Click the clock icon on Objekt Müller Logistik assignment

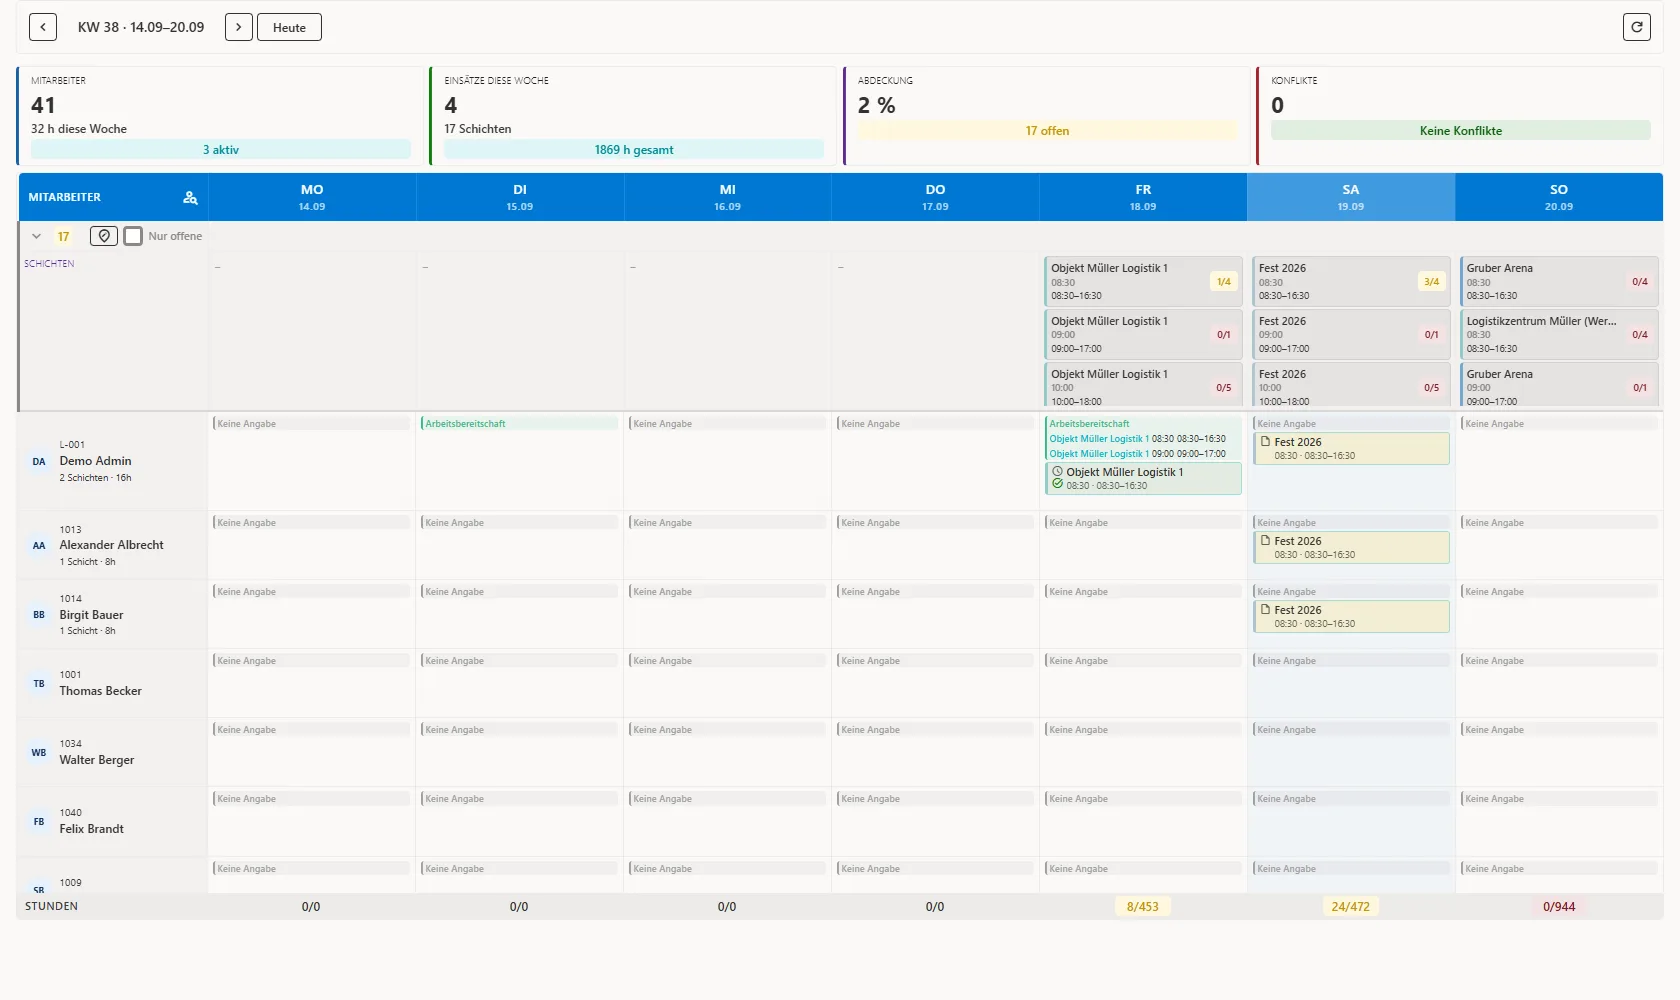[x=1057, y=471]
